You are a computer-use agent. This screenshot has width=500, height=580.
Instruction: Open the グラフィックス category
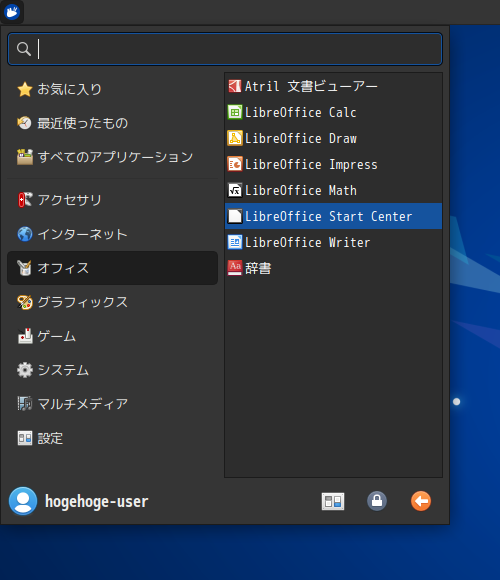click(x=112, y=302)
